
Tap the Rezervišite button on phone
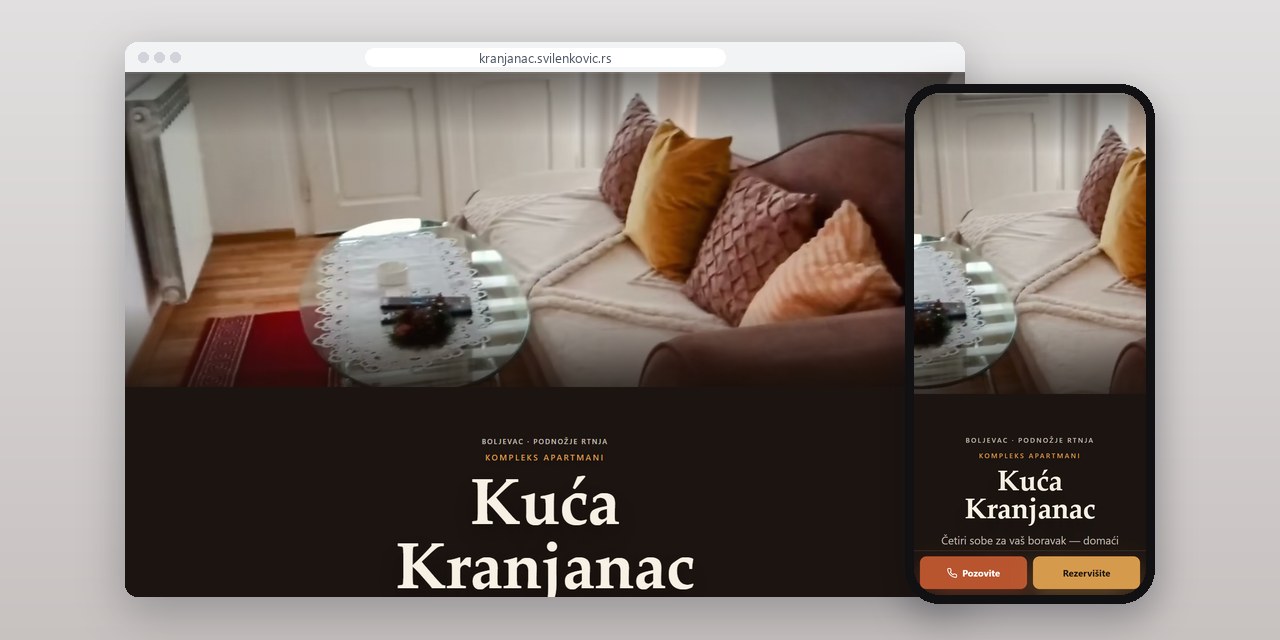click(x=1086, y=573)
